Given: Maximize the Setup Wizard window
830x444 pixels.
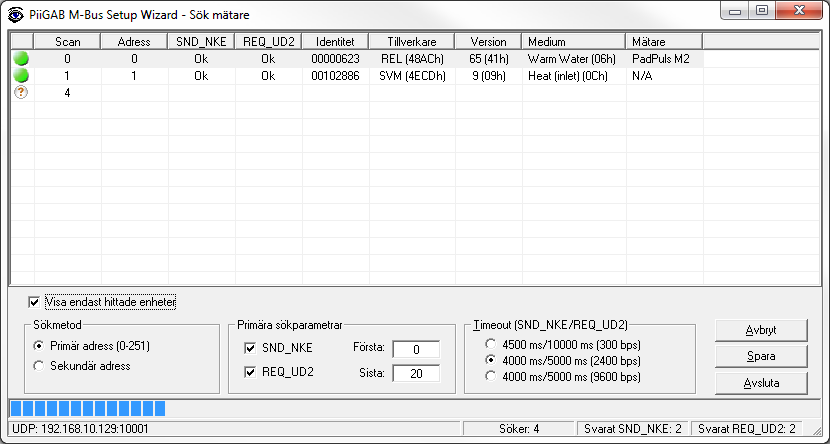Looking at the screenshot, I should pyautogui.click(x=761, y=11).
